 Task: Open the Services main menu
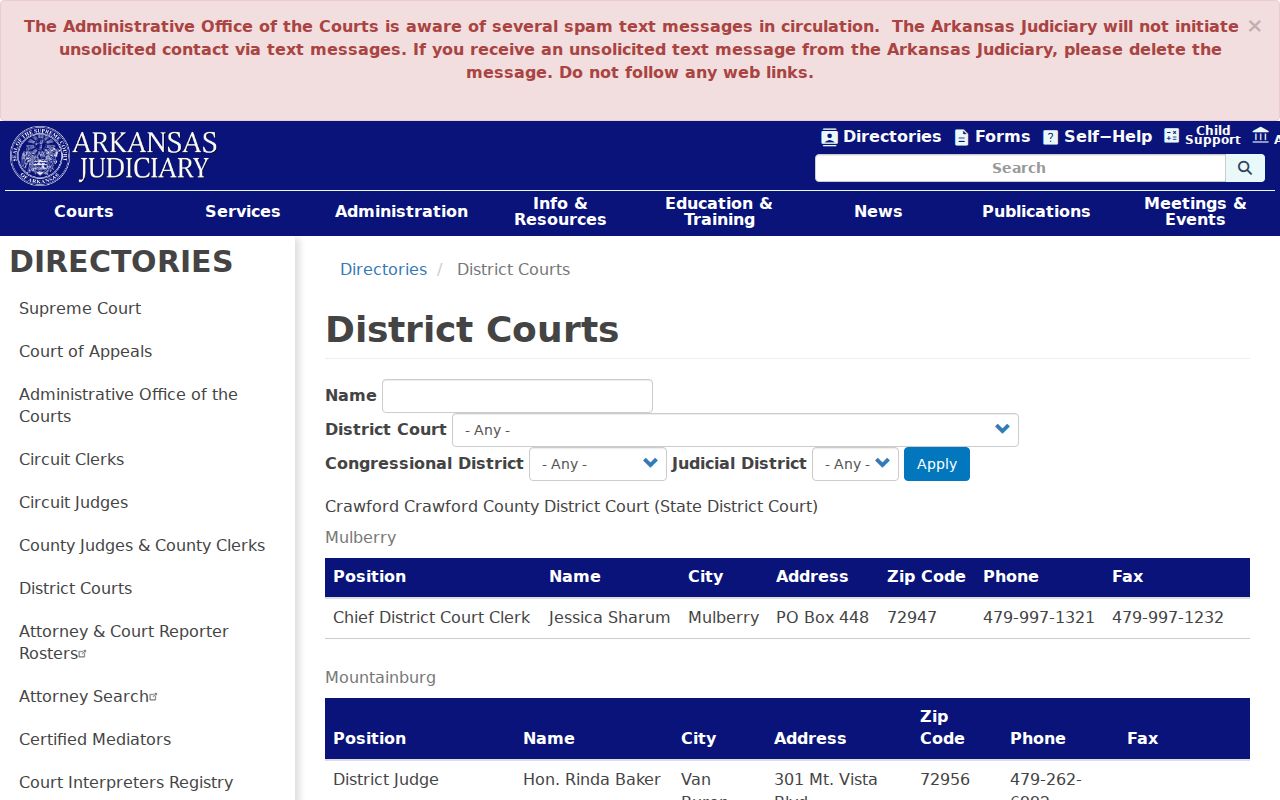coord(243,211)
